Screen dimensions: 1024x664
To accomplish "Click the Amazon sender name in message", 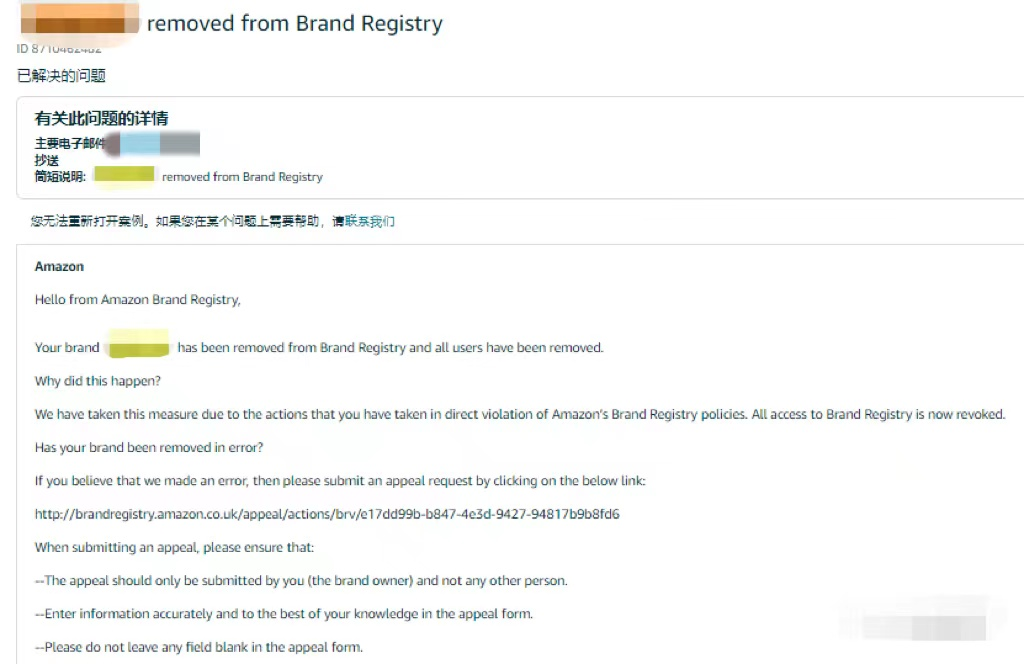I will tap(59, 266).
